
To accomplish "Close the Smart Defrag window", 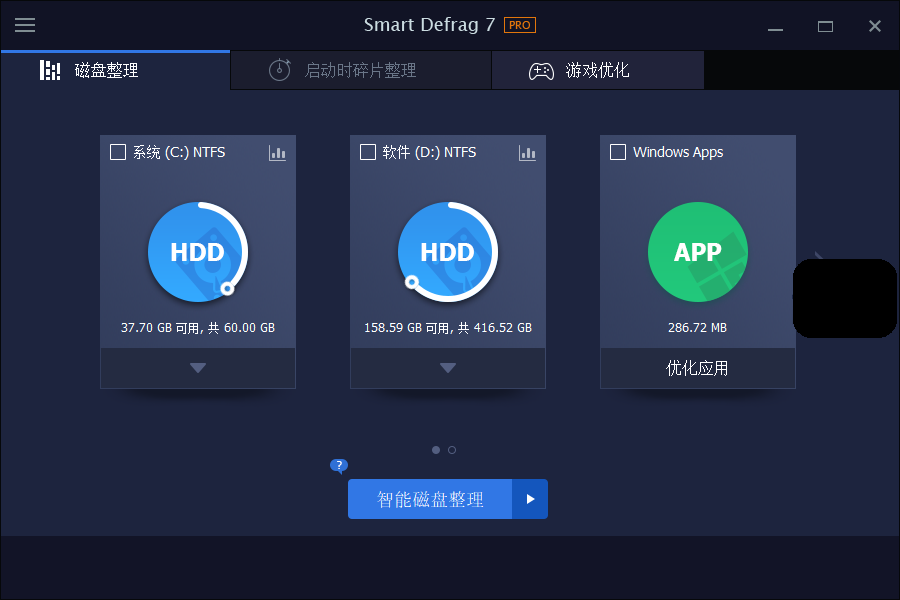I will (875, 26).
